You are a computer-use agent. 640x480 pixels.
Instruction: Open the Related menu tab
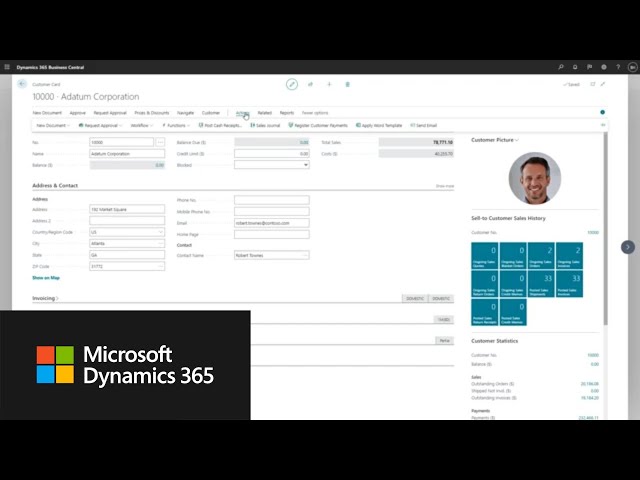264,113
